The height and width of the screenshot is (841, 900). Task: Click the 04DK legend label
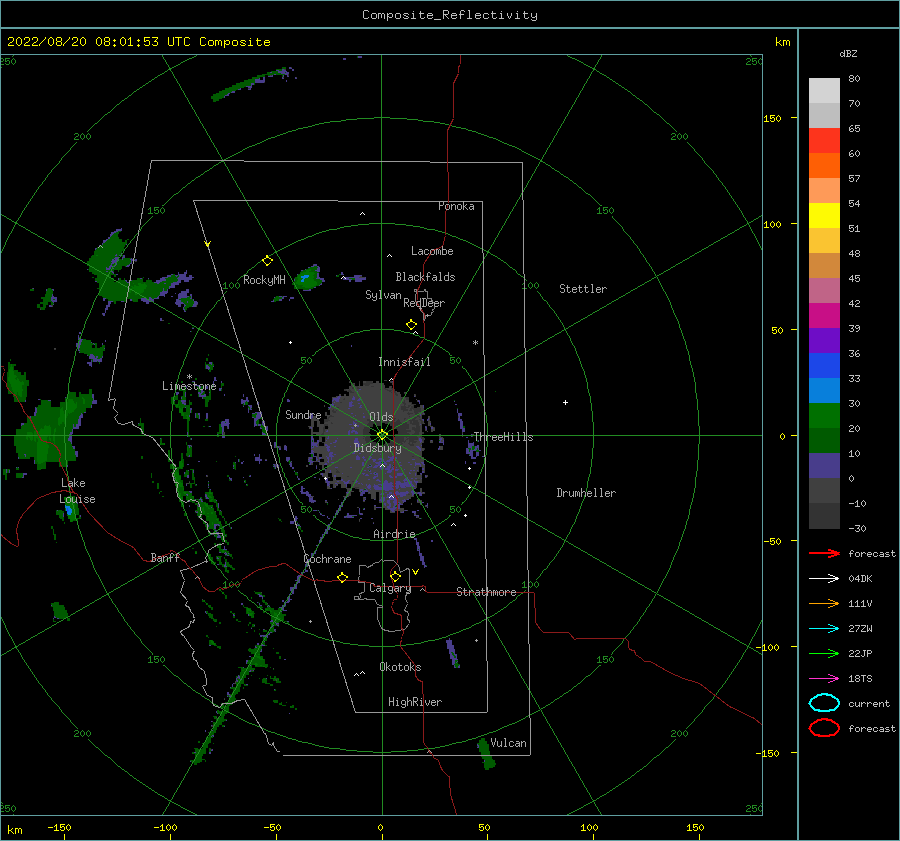click(860, 578)
